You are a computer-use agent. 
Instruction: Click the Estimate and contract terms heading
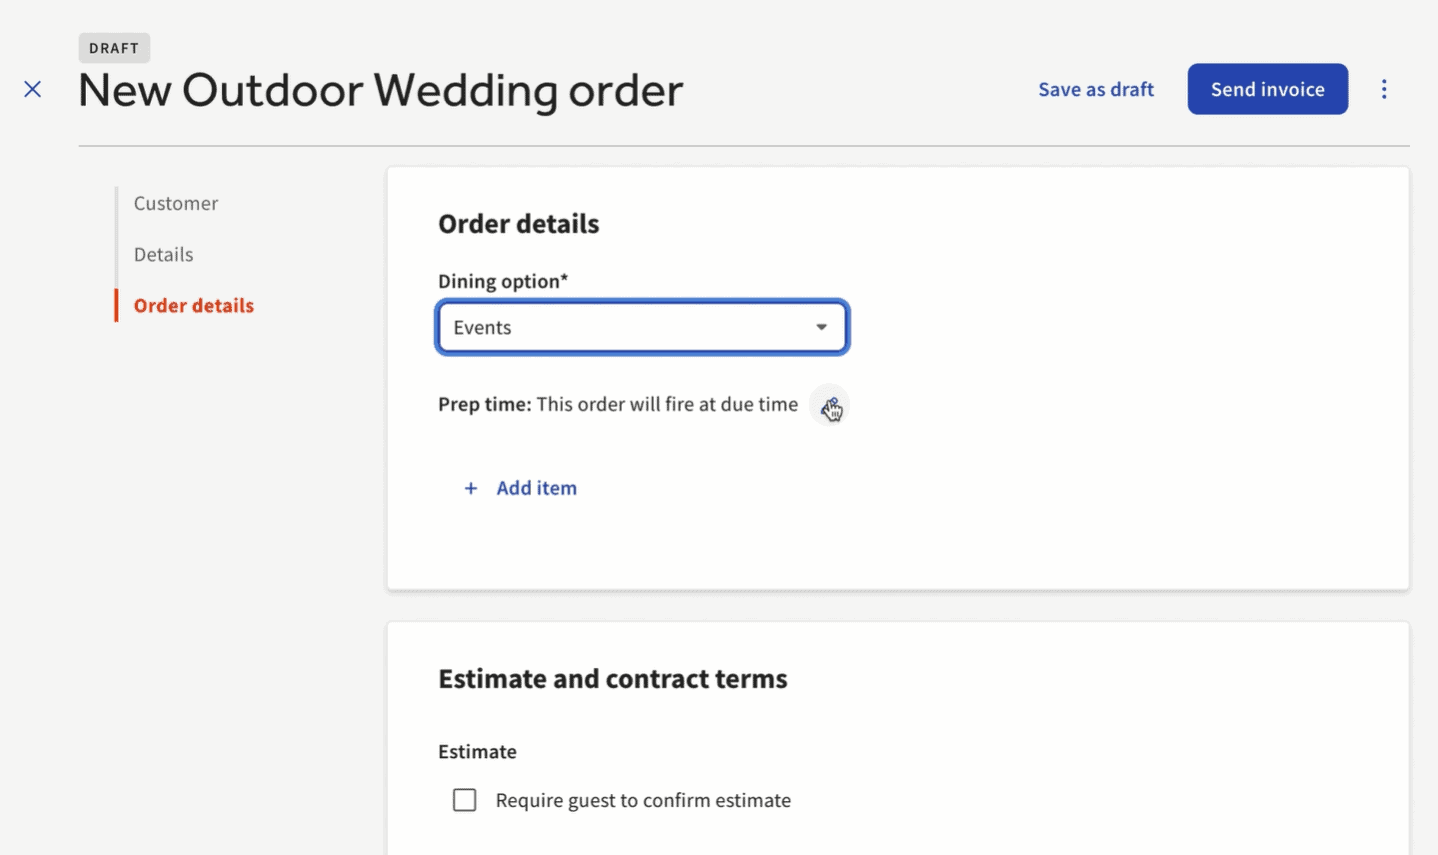(x=613, y=679)
